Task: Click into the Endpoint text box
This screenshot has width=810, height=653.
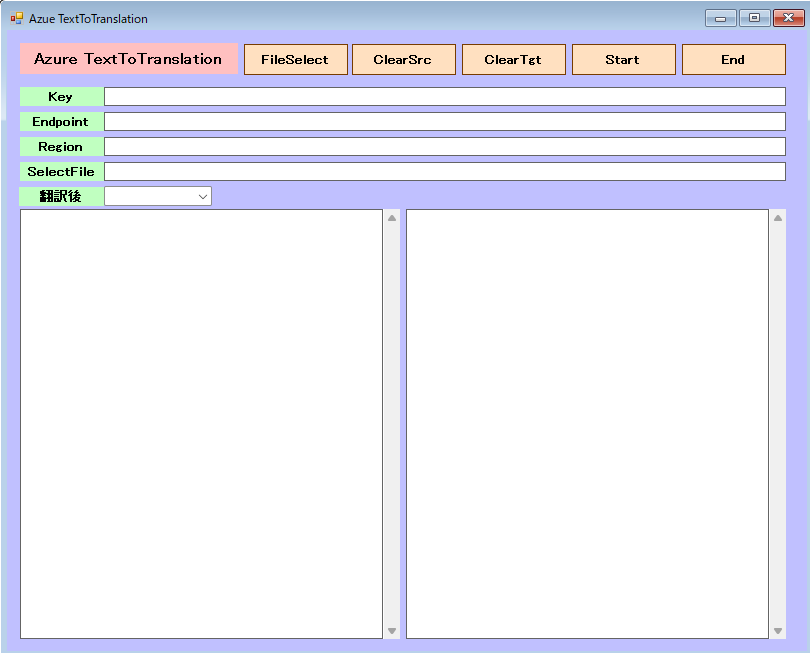Action: pyautogui.click(x=444, y=121)
